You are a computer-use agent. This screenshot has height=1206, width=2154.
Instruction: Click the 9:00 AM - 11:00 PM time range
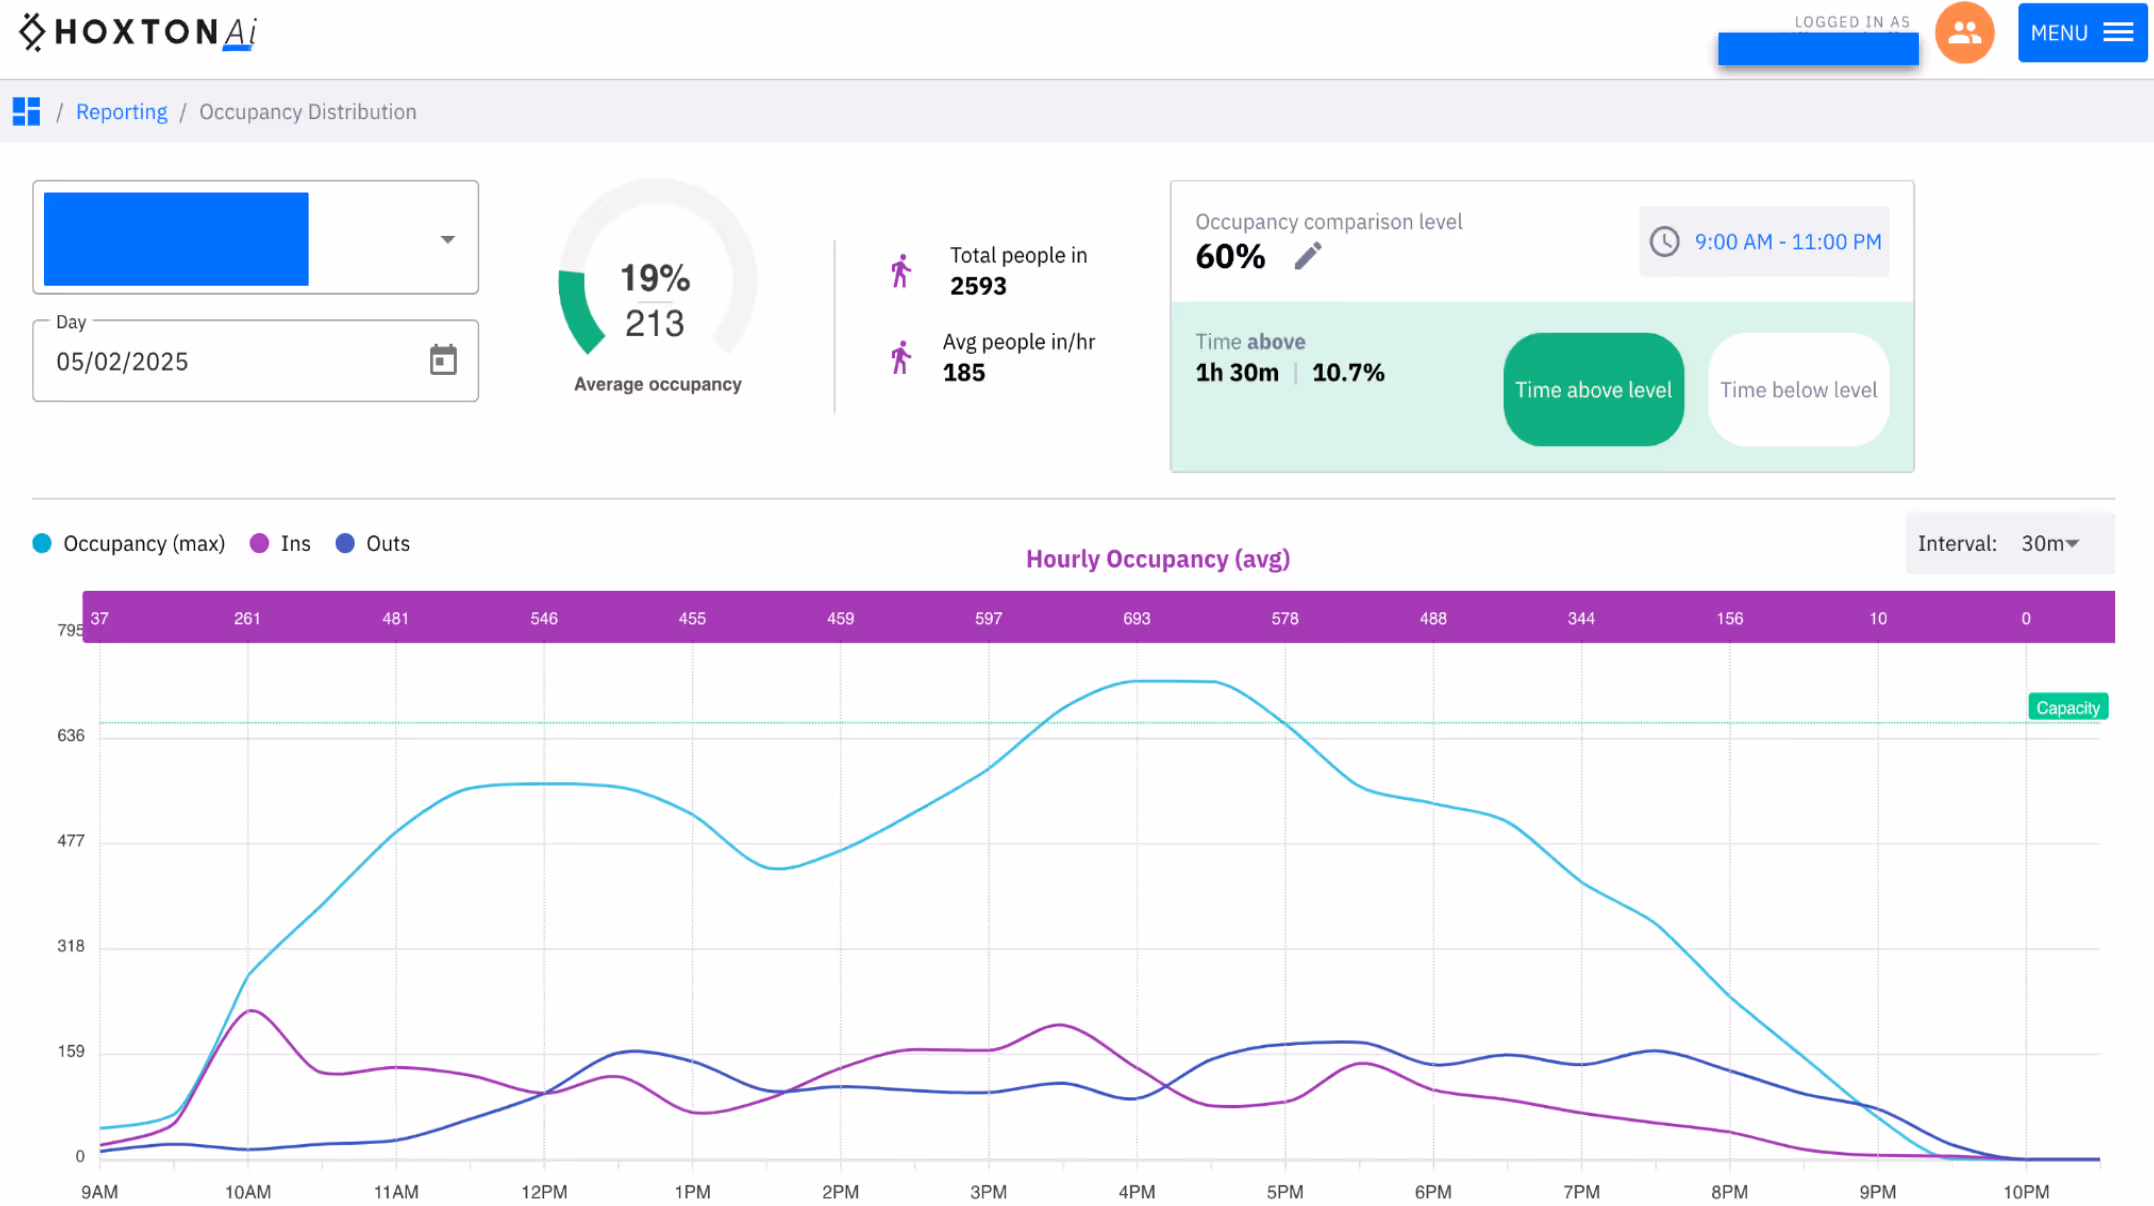click(x=1786, y=241)
